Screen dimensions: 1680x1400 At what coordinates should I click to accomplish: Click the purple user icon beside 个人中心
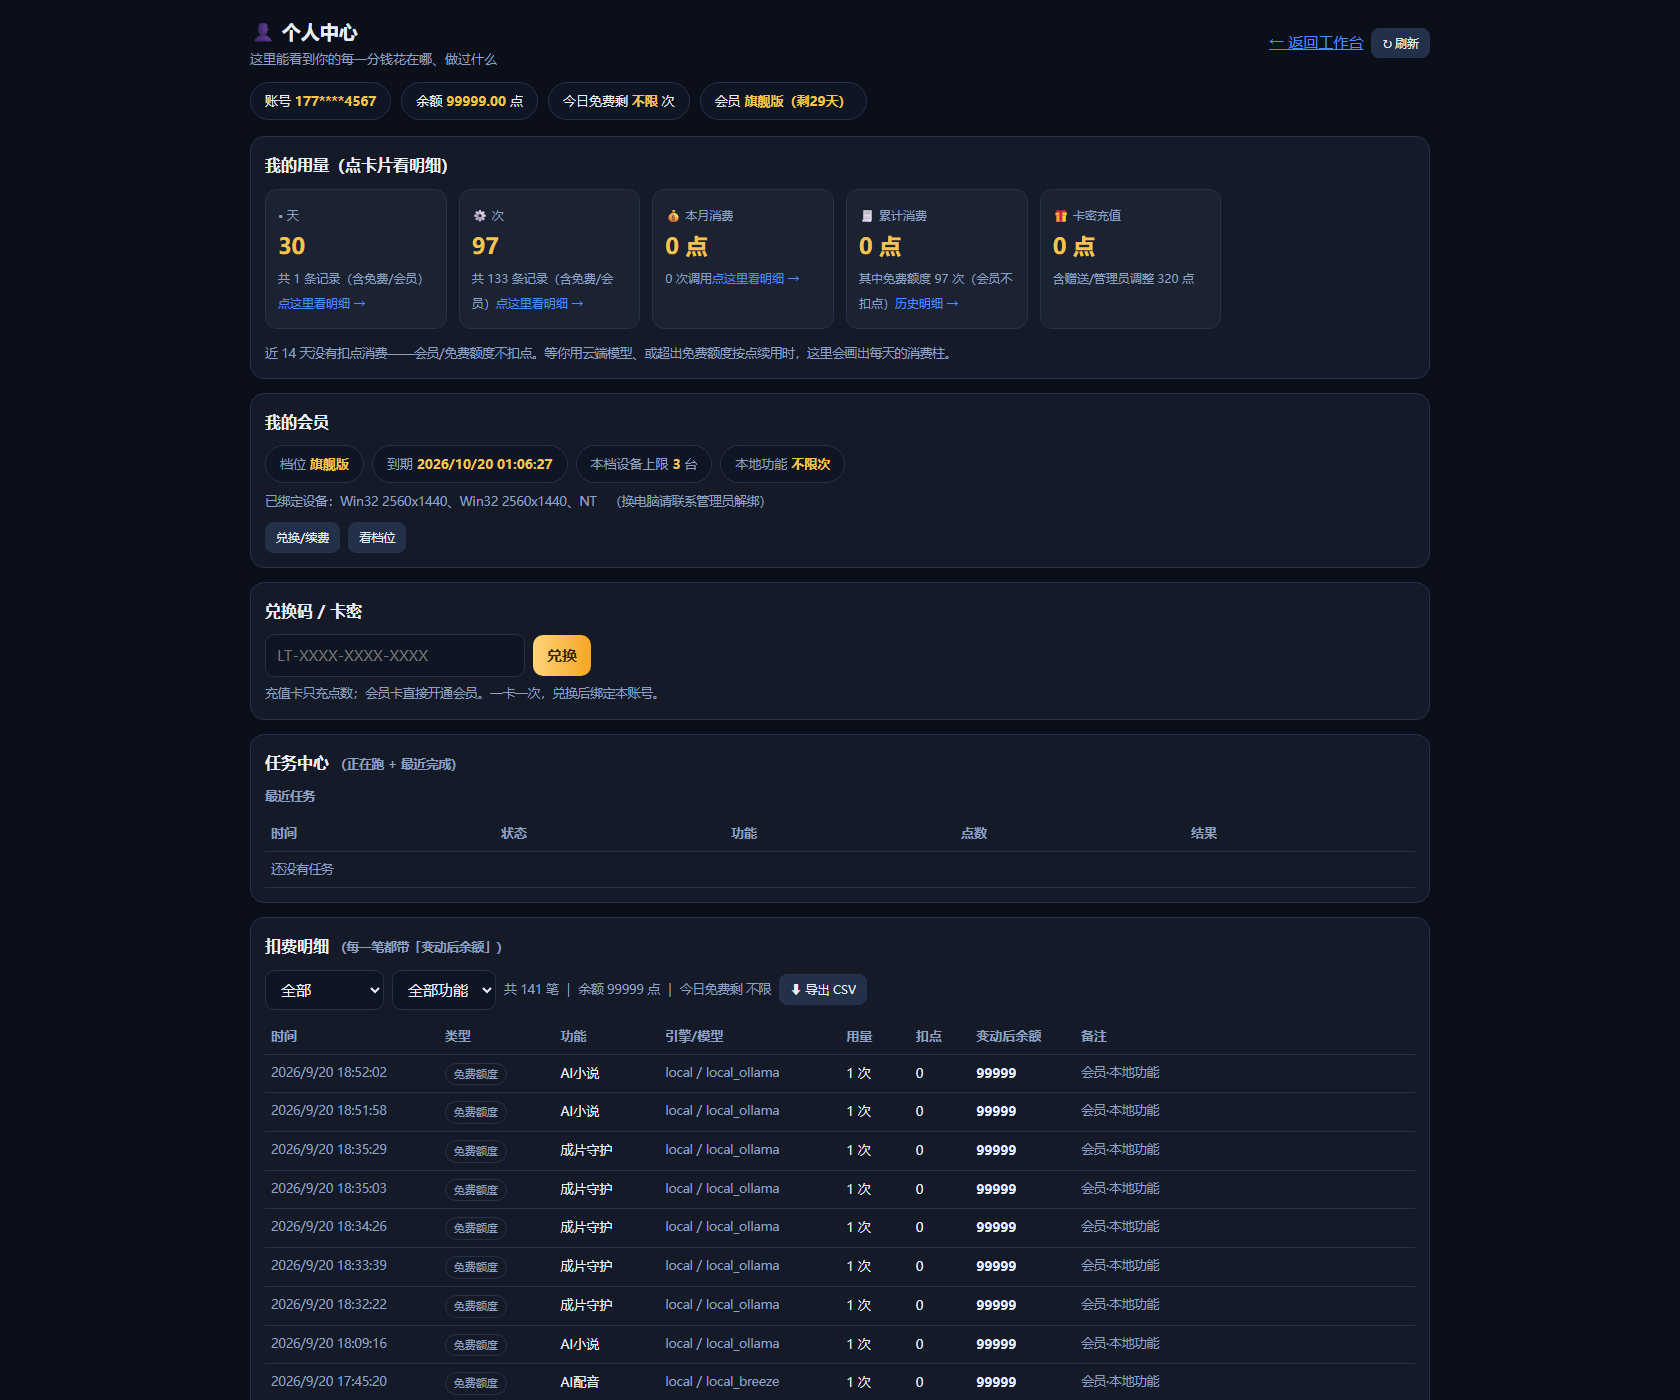(263, 32)
